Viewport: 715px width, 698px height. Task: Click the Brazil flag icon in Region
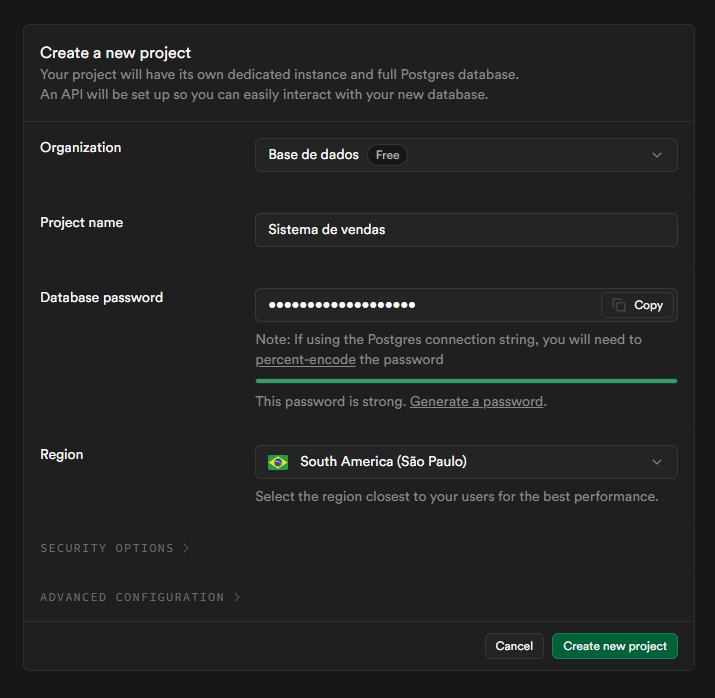[x=278, y=462]
